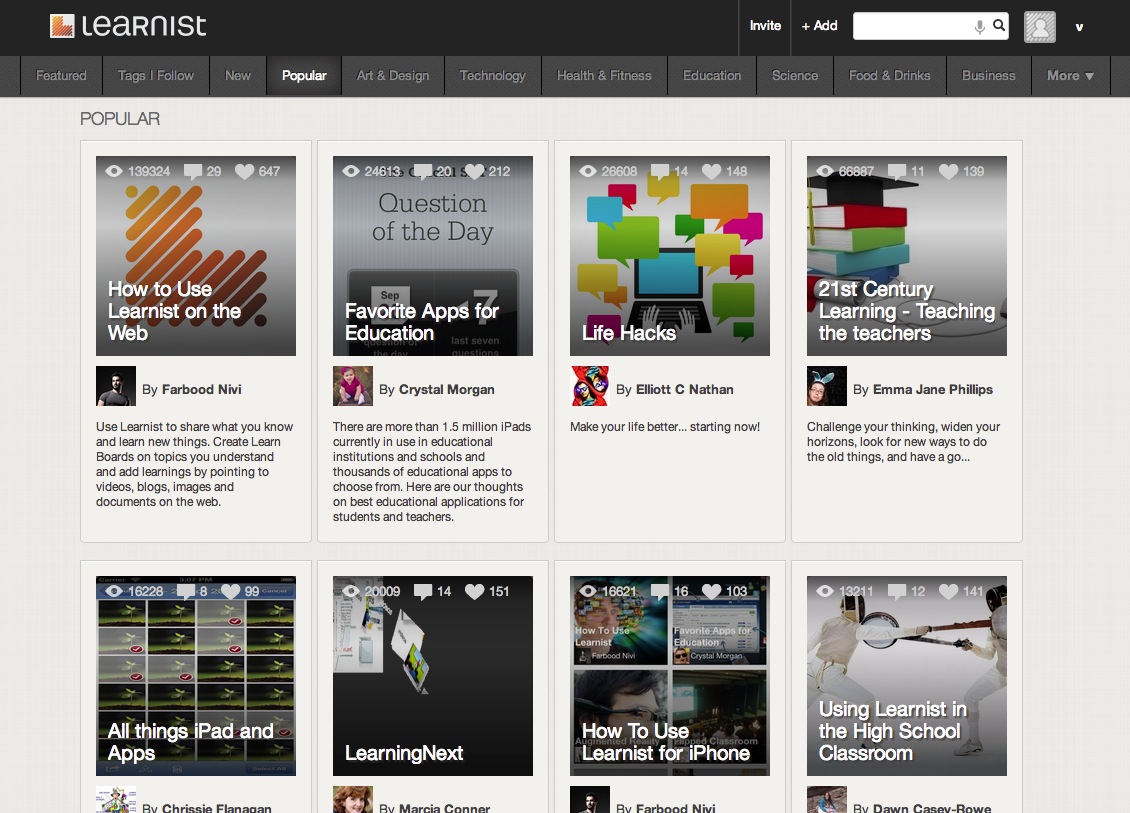This screenshot has width=1130, height=813.
Task: Click "Make your life better... starting now!" text
Action: pos(665,427)
